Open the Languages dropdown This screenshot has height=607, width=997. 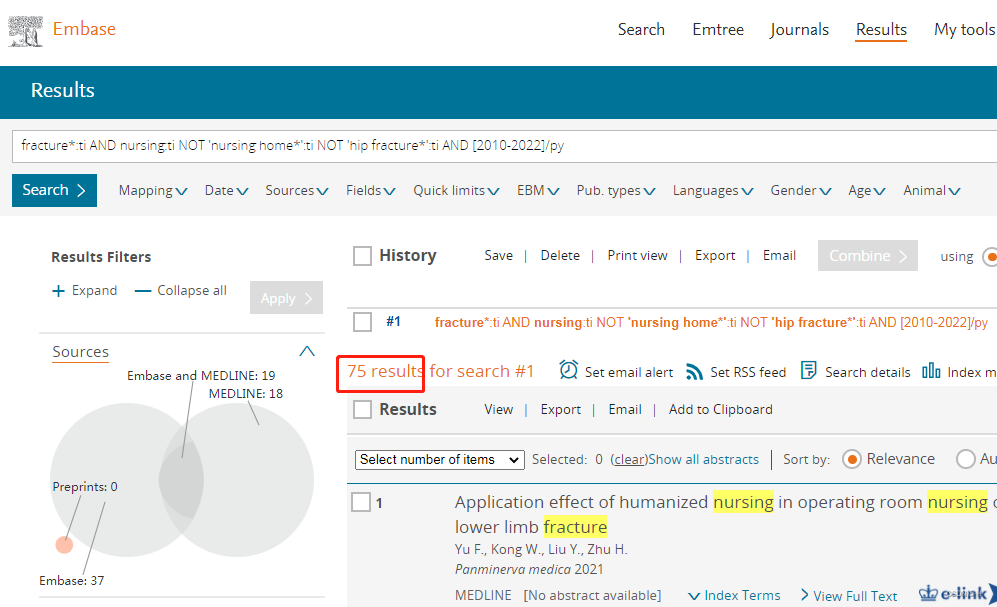click(713, 190)
